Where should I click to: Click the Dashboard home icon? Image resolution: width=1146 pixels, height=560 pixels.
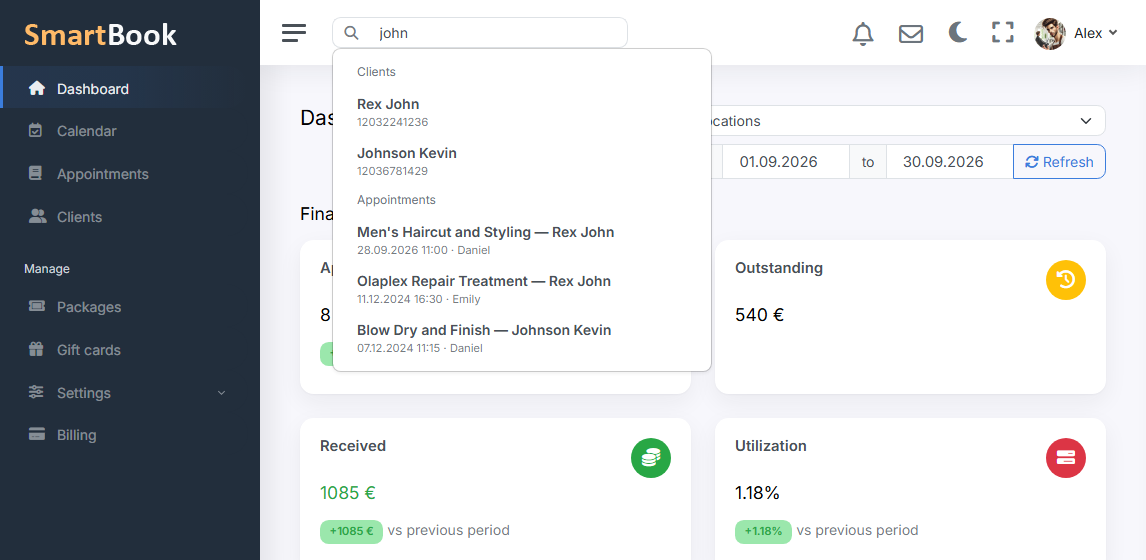(37, 88)
